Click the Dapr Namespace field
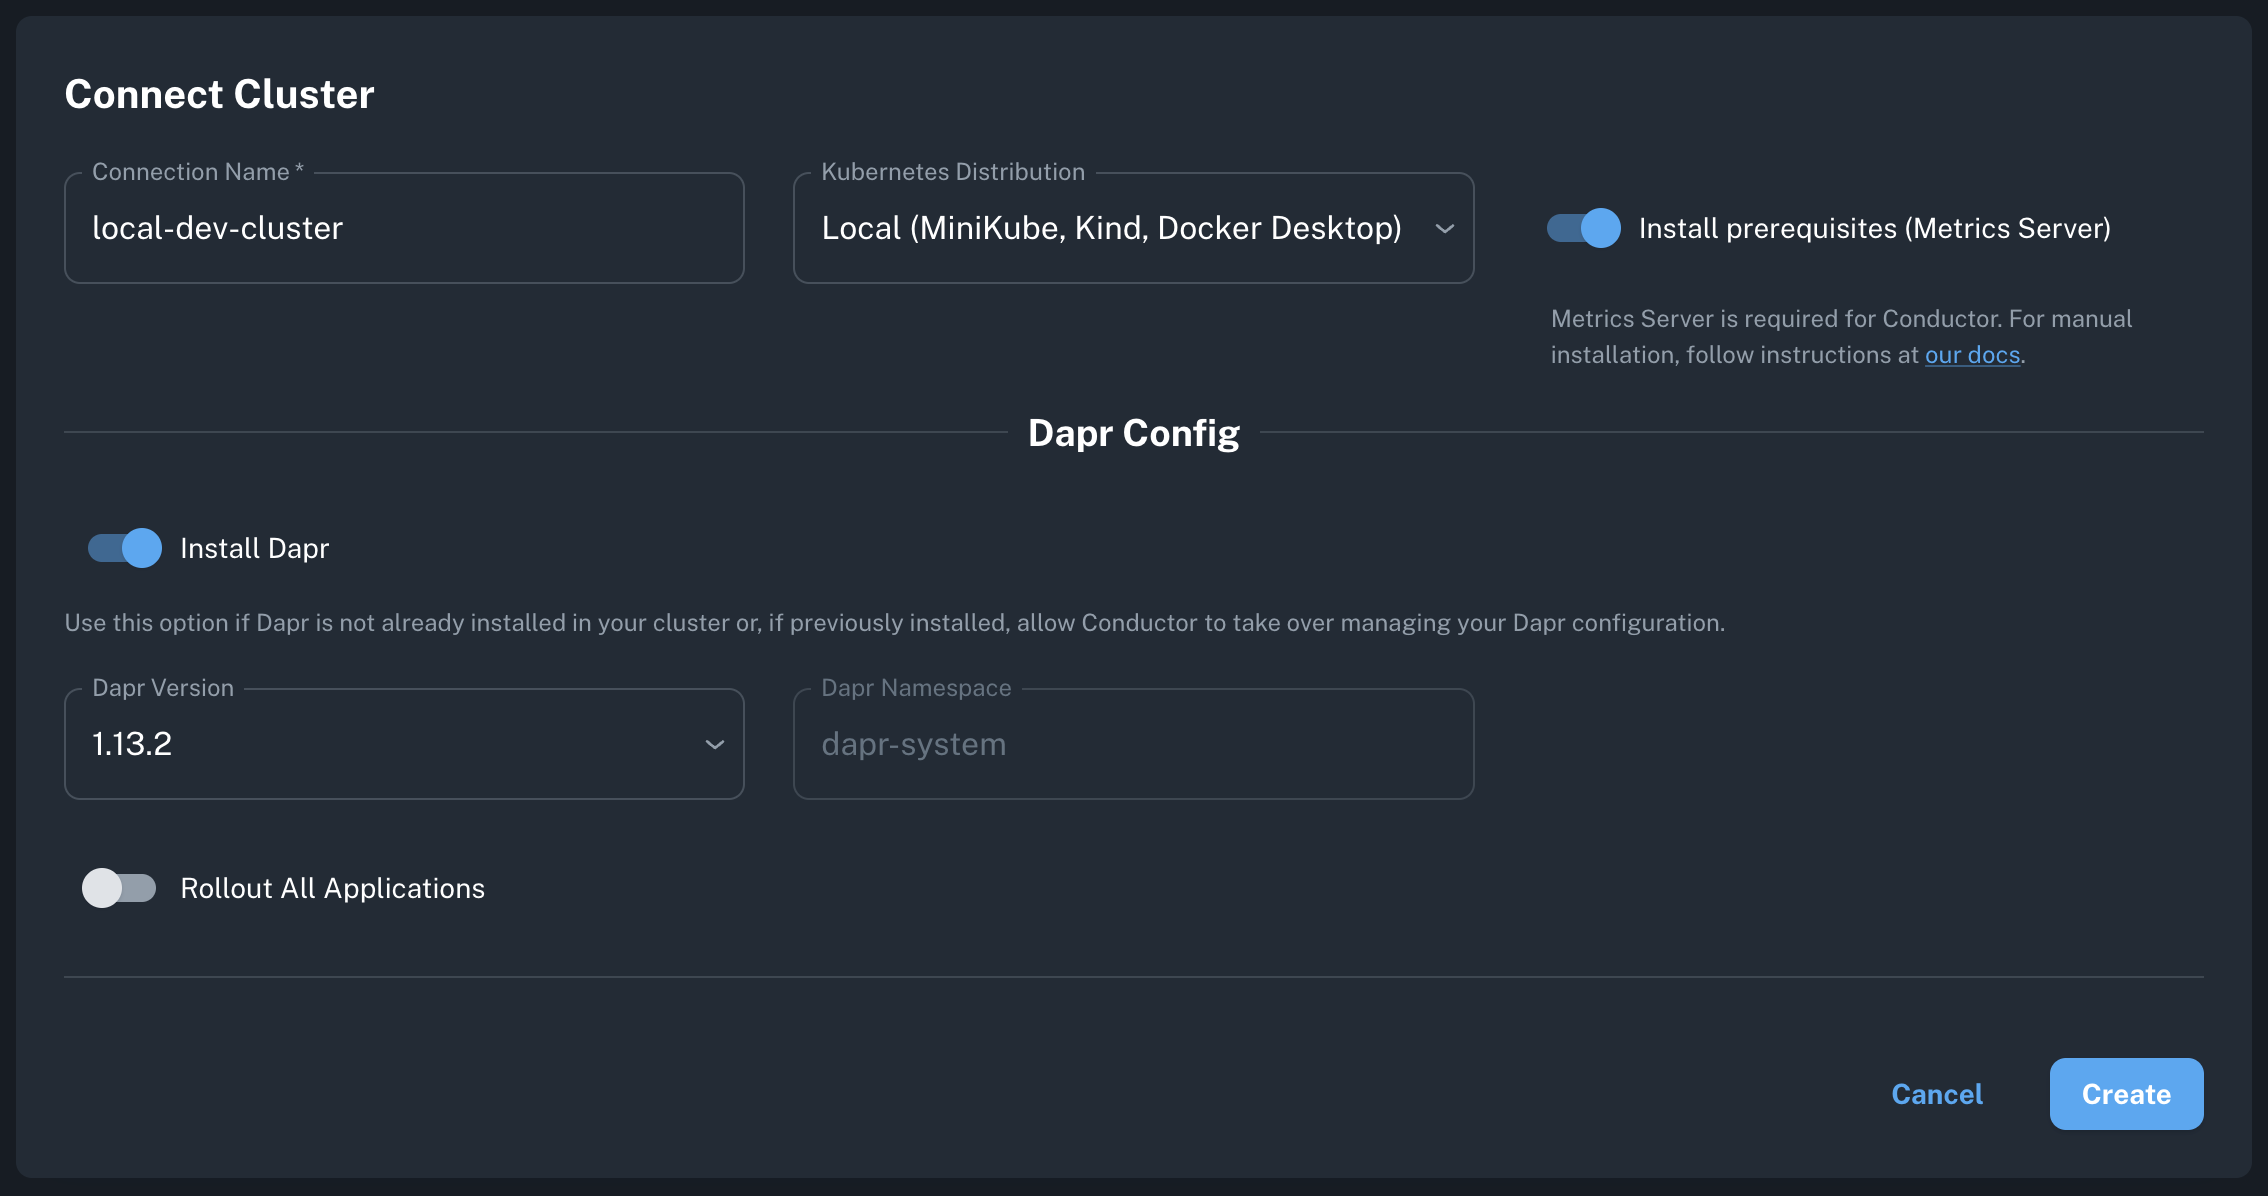The image size is (2268, 1196). tap(1133, 744)
